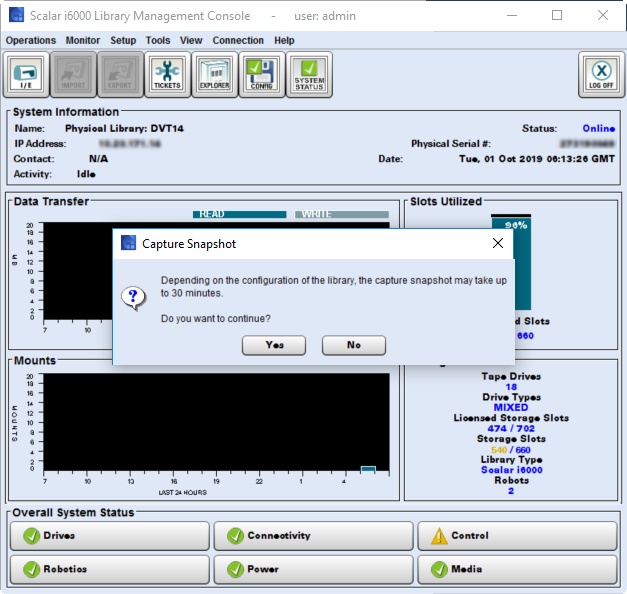Click the question mark dialog icon

[x=134, y=298]
